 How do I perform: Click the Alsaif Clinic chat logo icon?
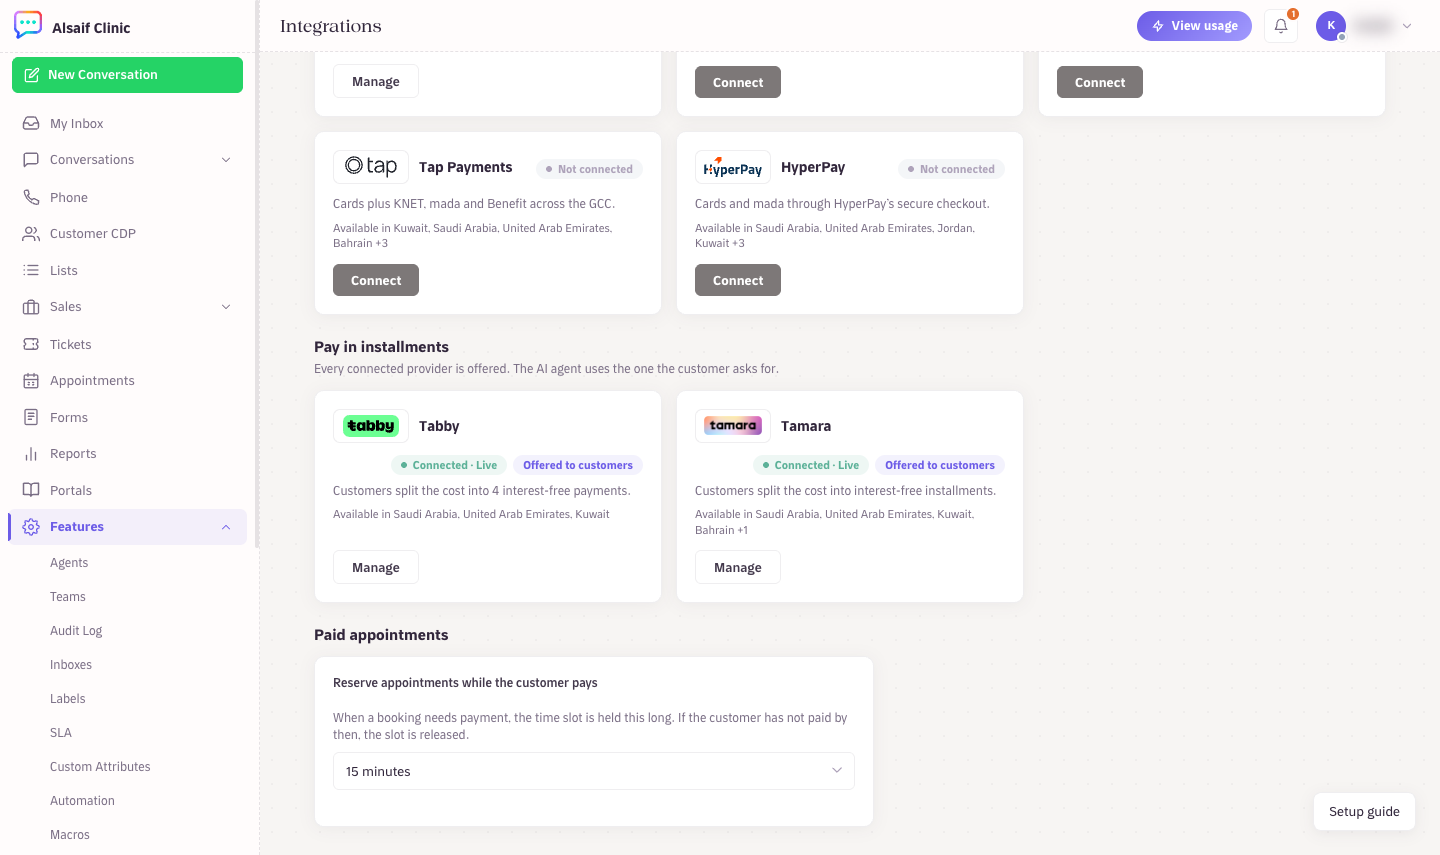(x=28, y=25)
